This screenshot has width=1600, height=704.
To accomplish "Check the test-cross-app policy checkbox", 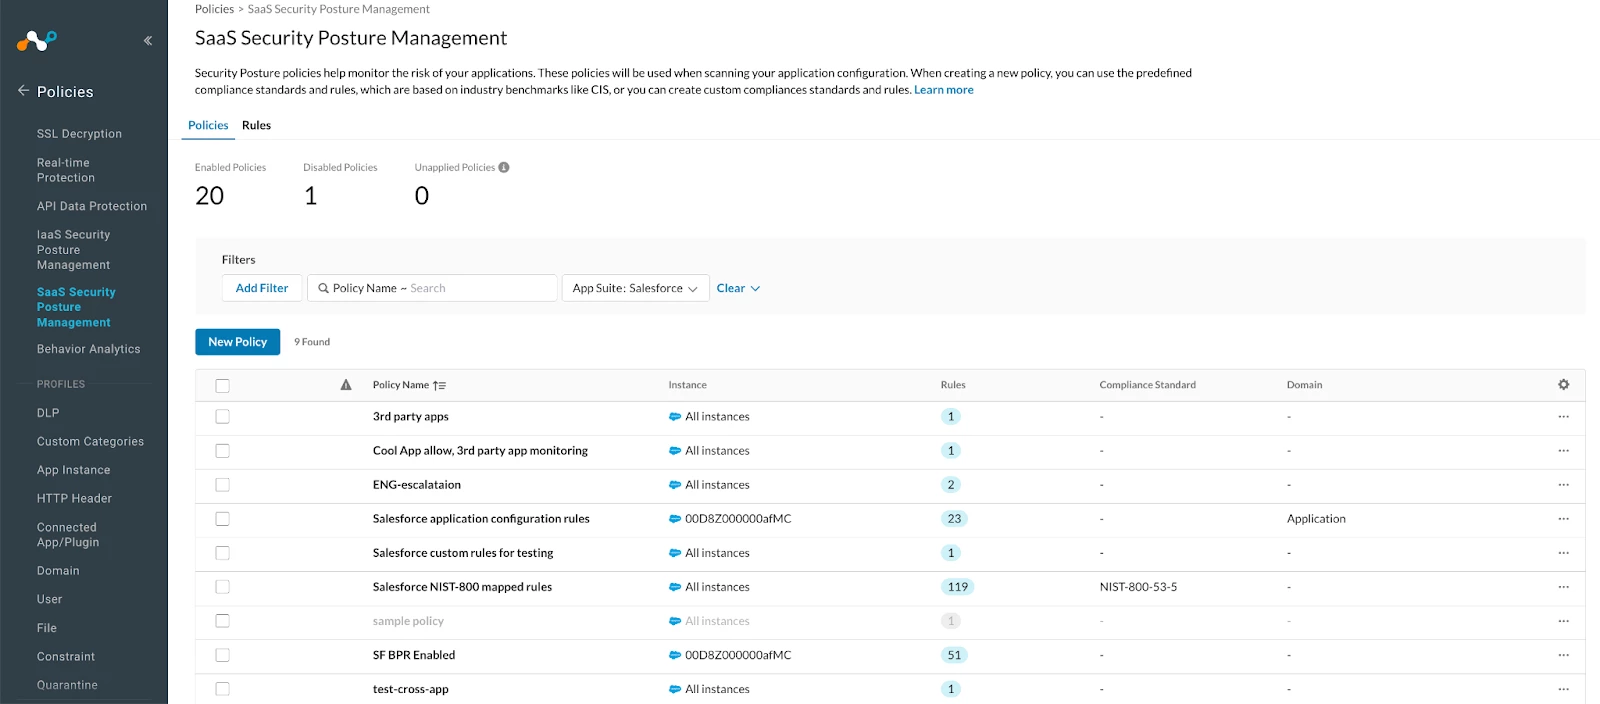I will 222,689.
